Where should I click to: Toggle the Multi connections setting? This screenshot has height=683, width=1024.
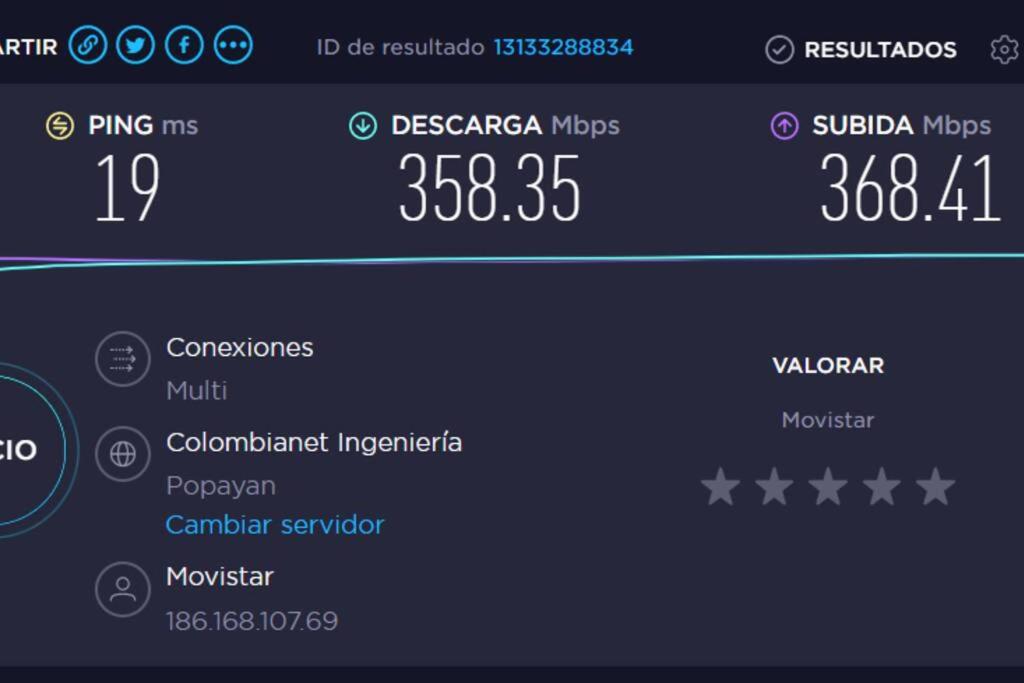point(197,390)
